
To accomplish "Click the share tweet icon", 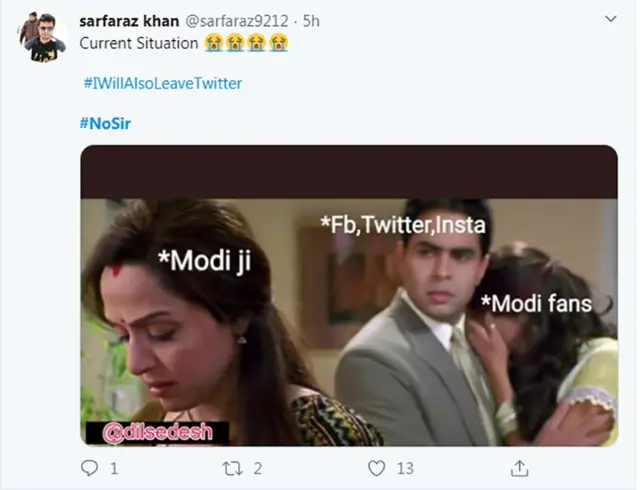I will pos(520,468).
